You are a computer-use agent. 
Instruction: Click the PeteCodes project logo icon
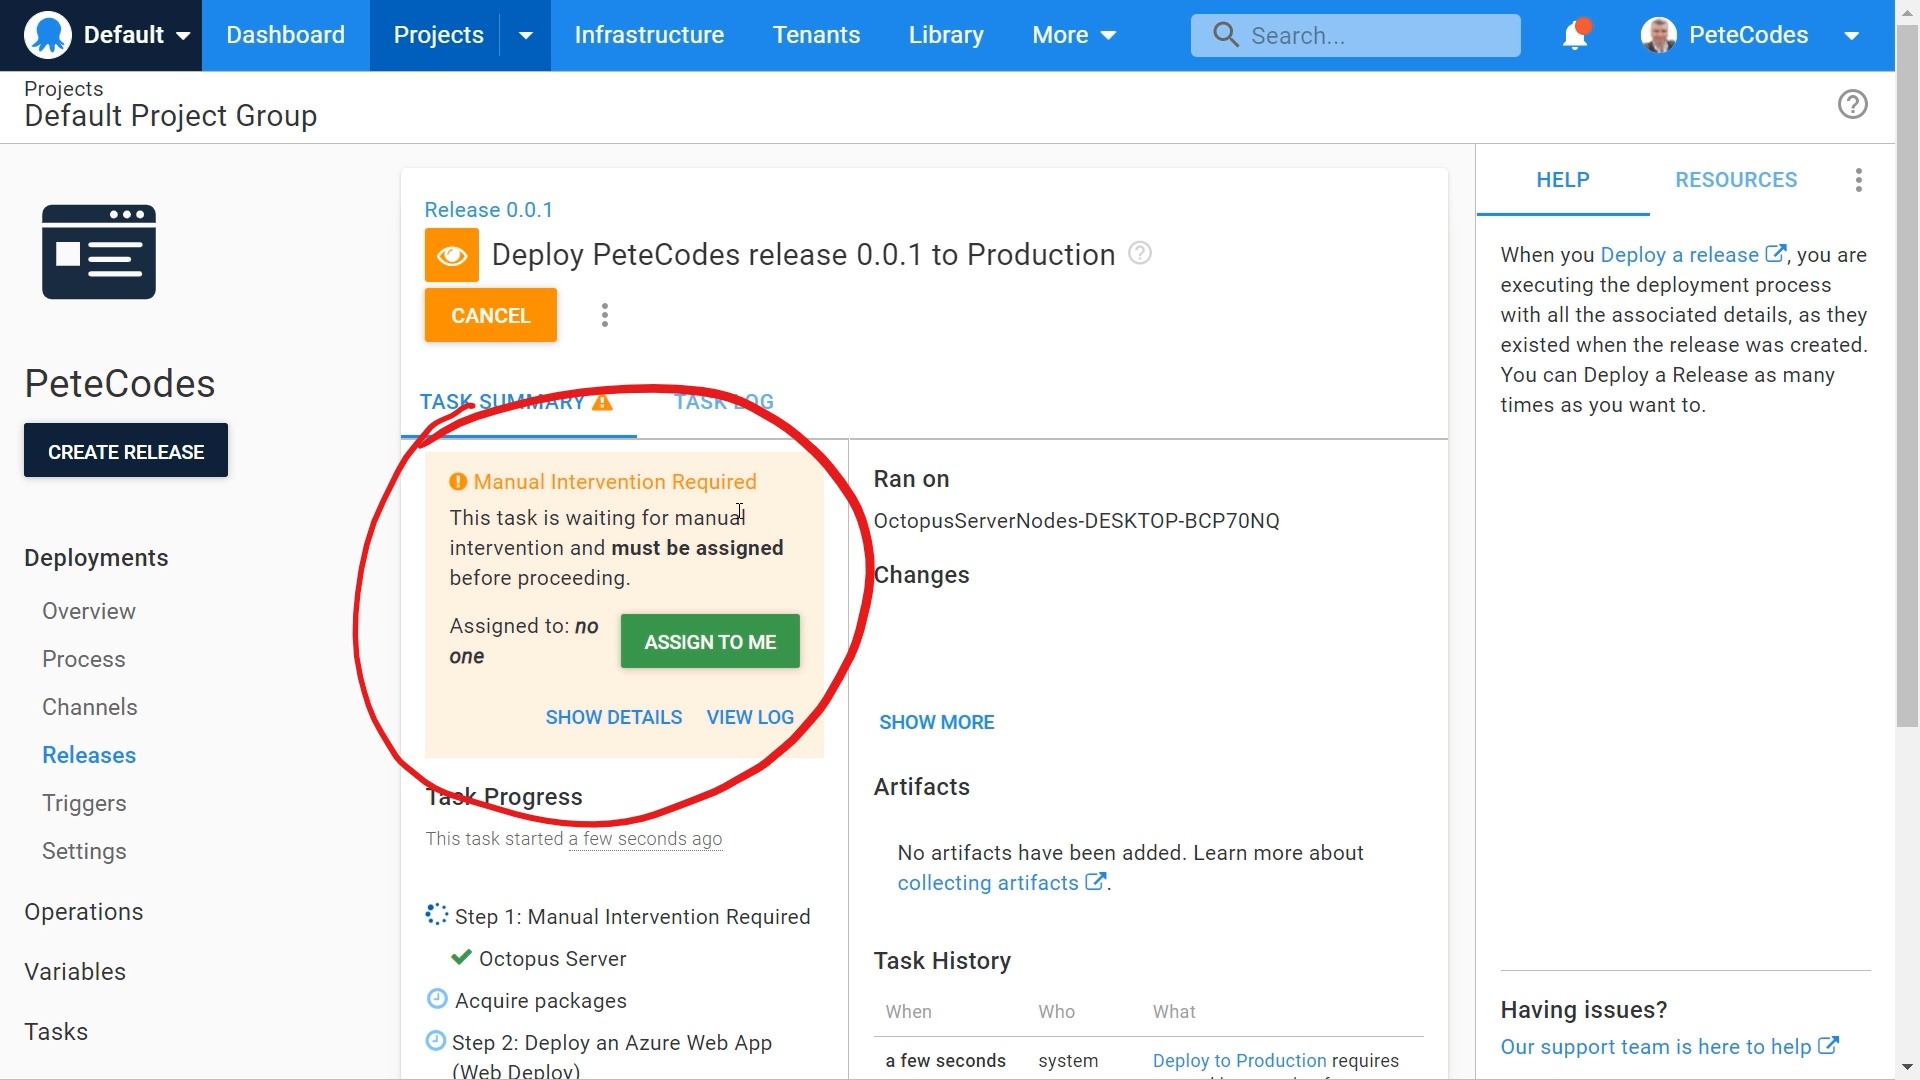[99, 252]
